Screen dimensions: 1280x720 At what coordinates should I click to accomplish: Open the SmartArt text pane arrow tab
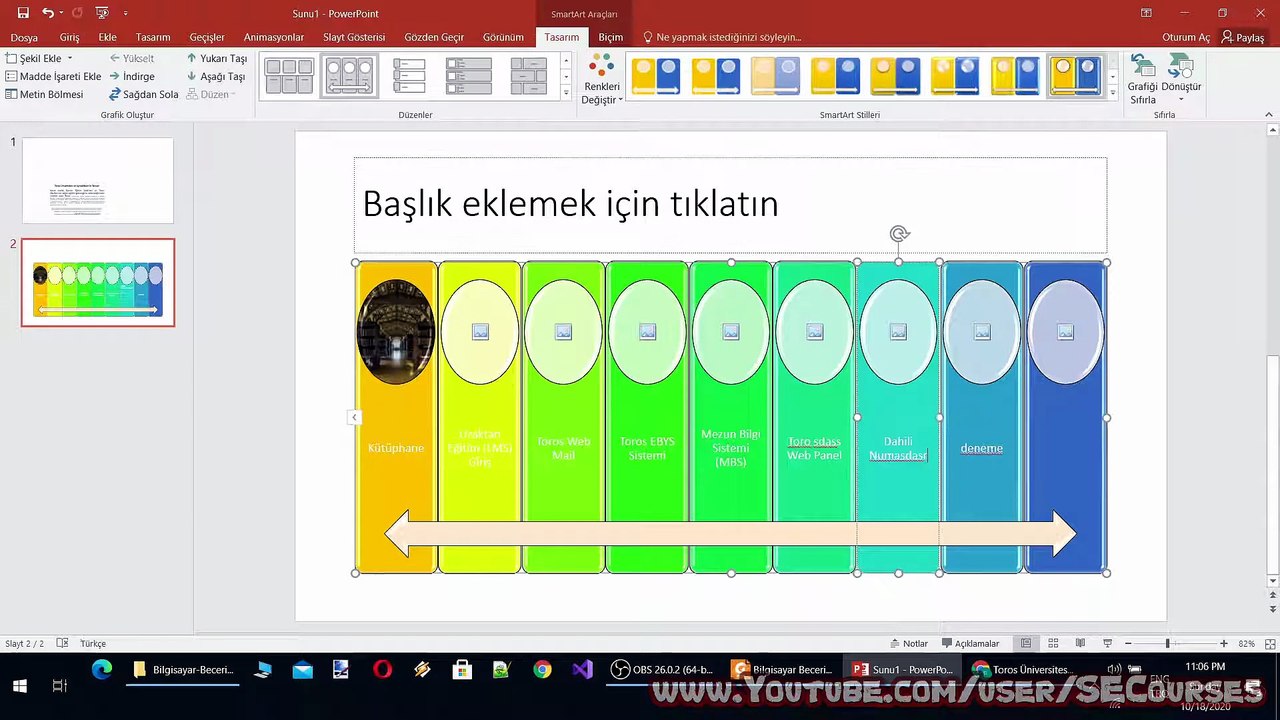tap(354, 417)
